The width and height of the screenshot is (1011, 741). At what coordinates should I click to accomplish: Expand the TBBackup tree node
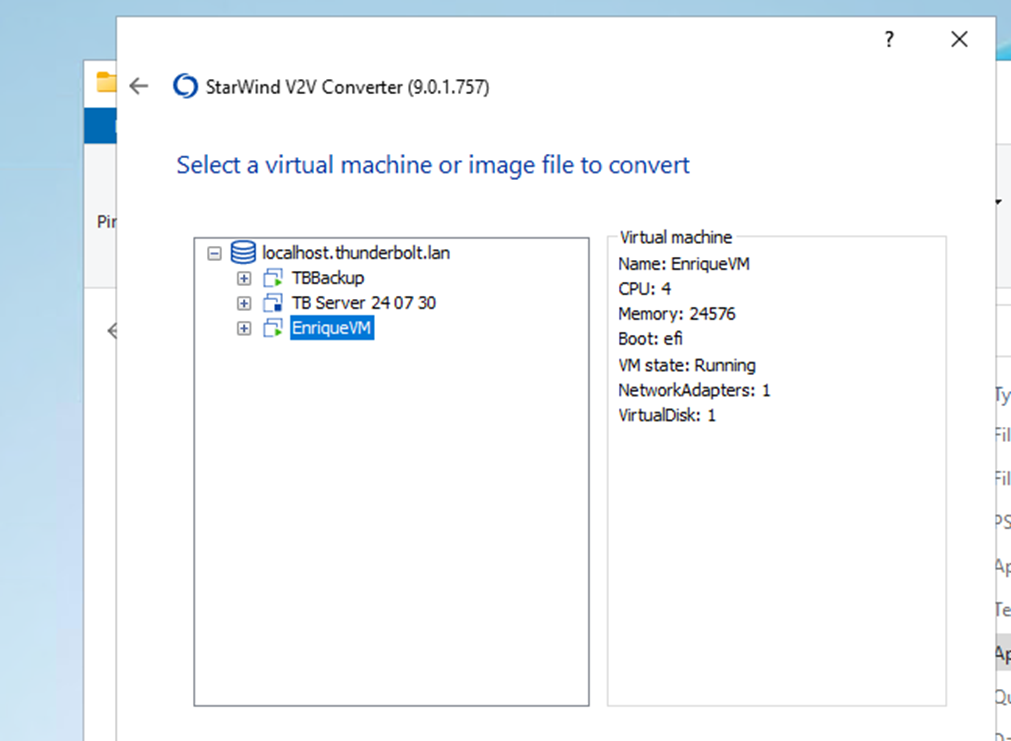pyautogui.click(x=244, y=278)
